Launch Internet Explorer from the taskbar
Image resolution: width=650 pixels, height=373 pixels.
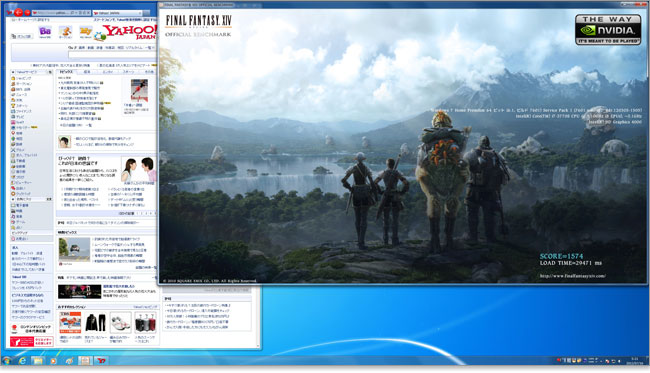(22, 361)
